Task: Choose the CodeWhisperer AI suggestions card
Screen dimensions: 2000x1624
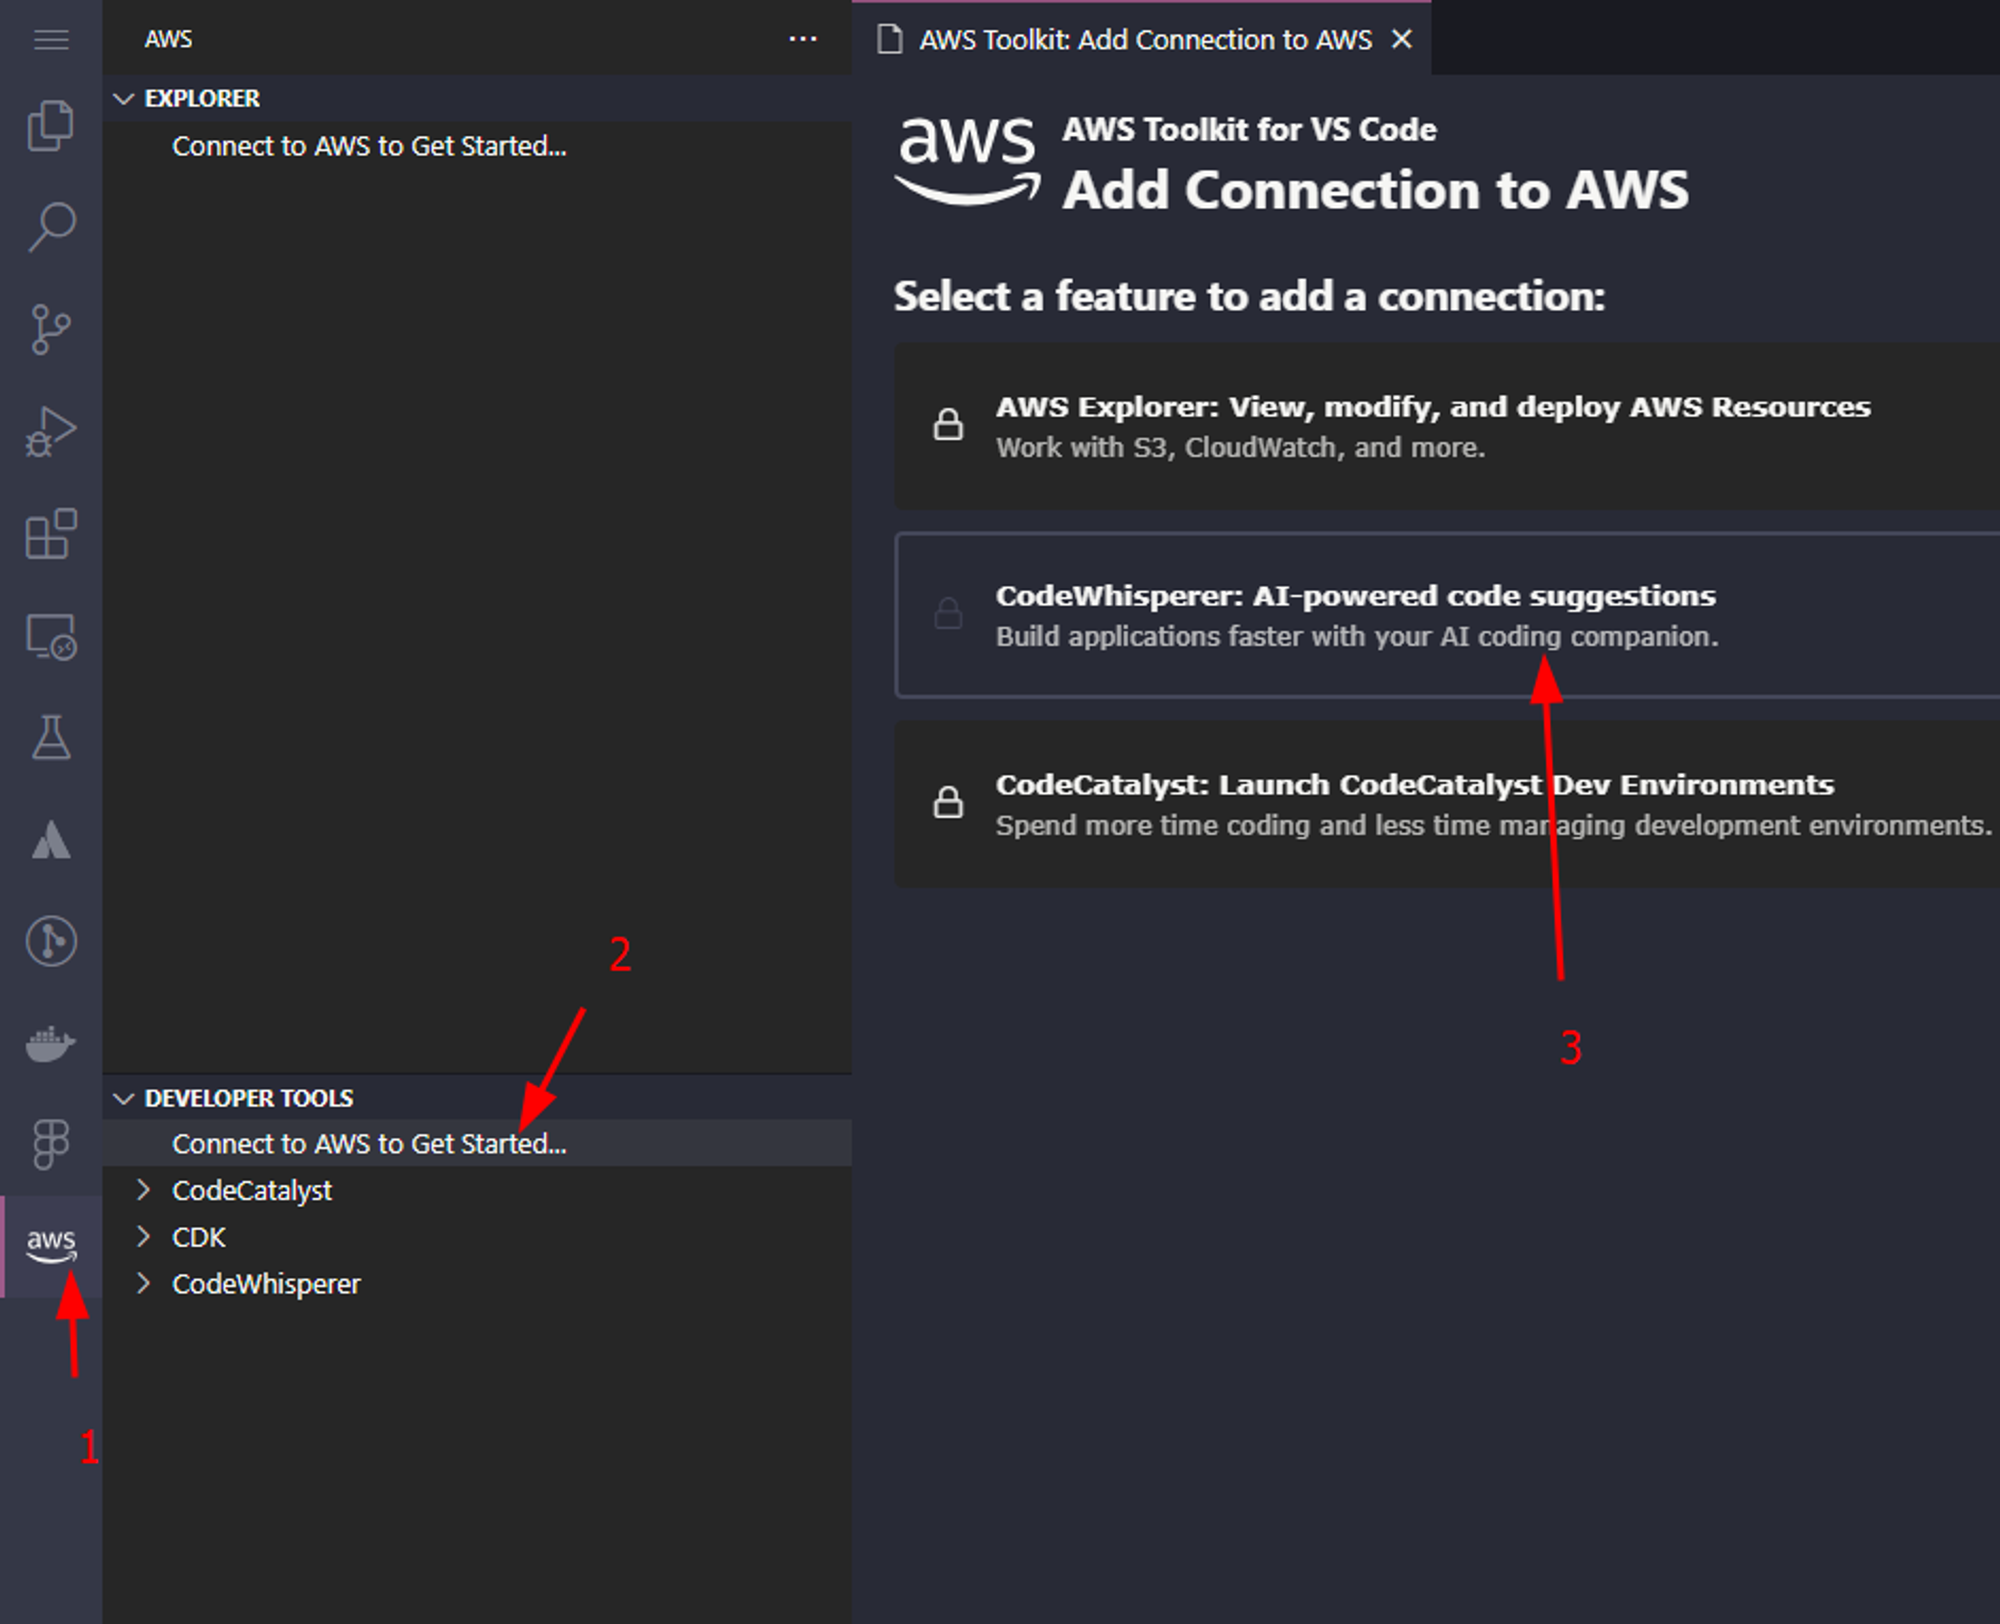Action: (1446, 615)
